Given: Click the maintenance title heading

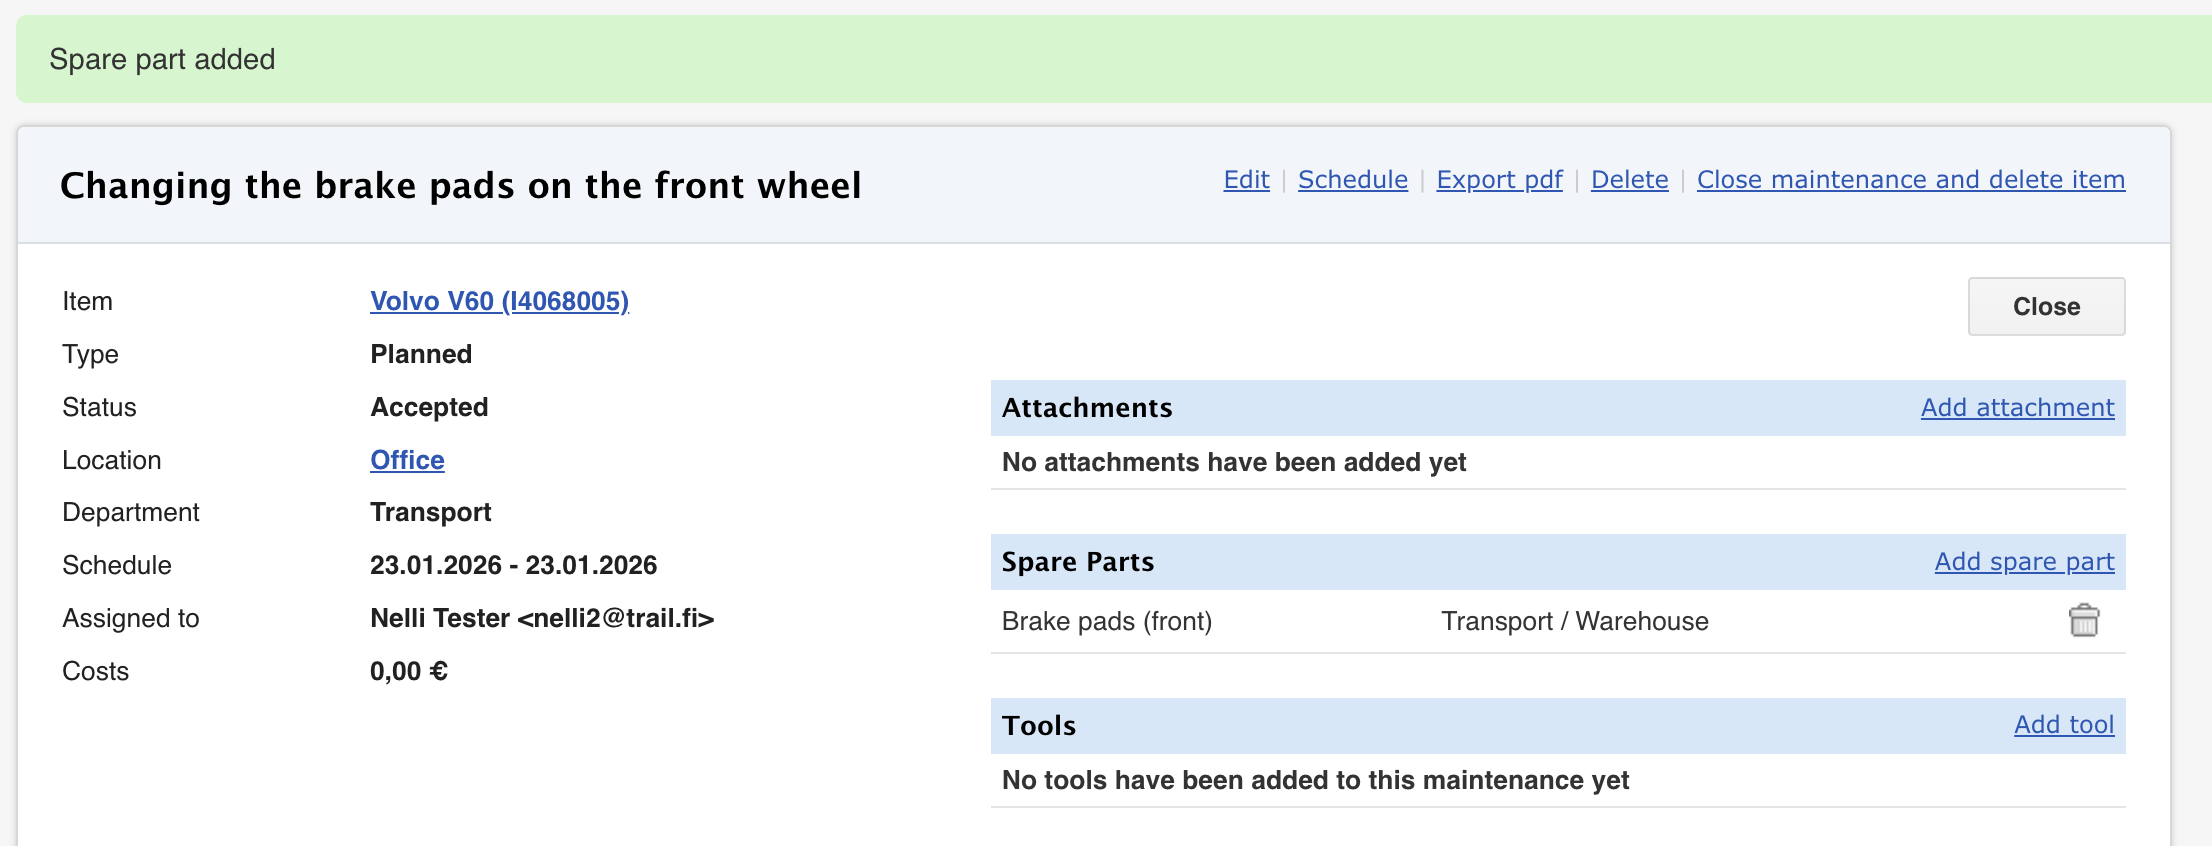Looking at the screenshot, I should tap(460, 186).
